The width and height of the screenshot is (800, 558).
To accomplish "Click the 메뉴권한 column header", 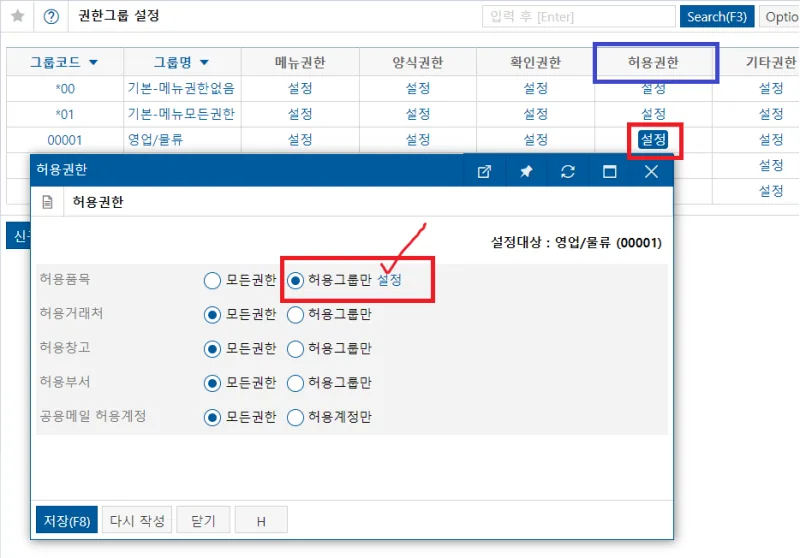I will (x=300, y=62).
